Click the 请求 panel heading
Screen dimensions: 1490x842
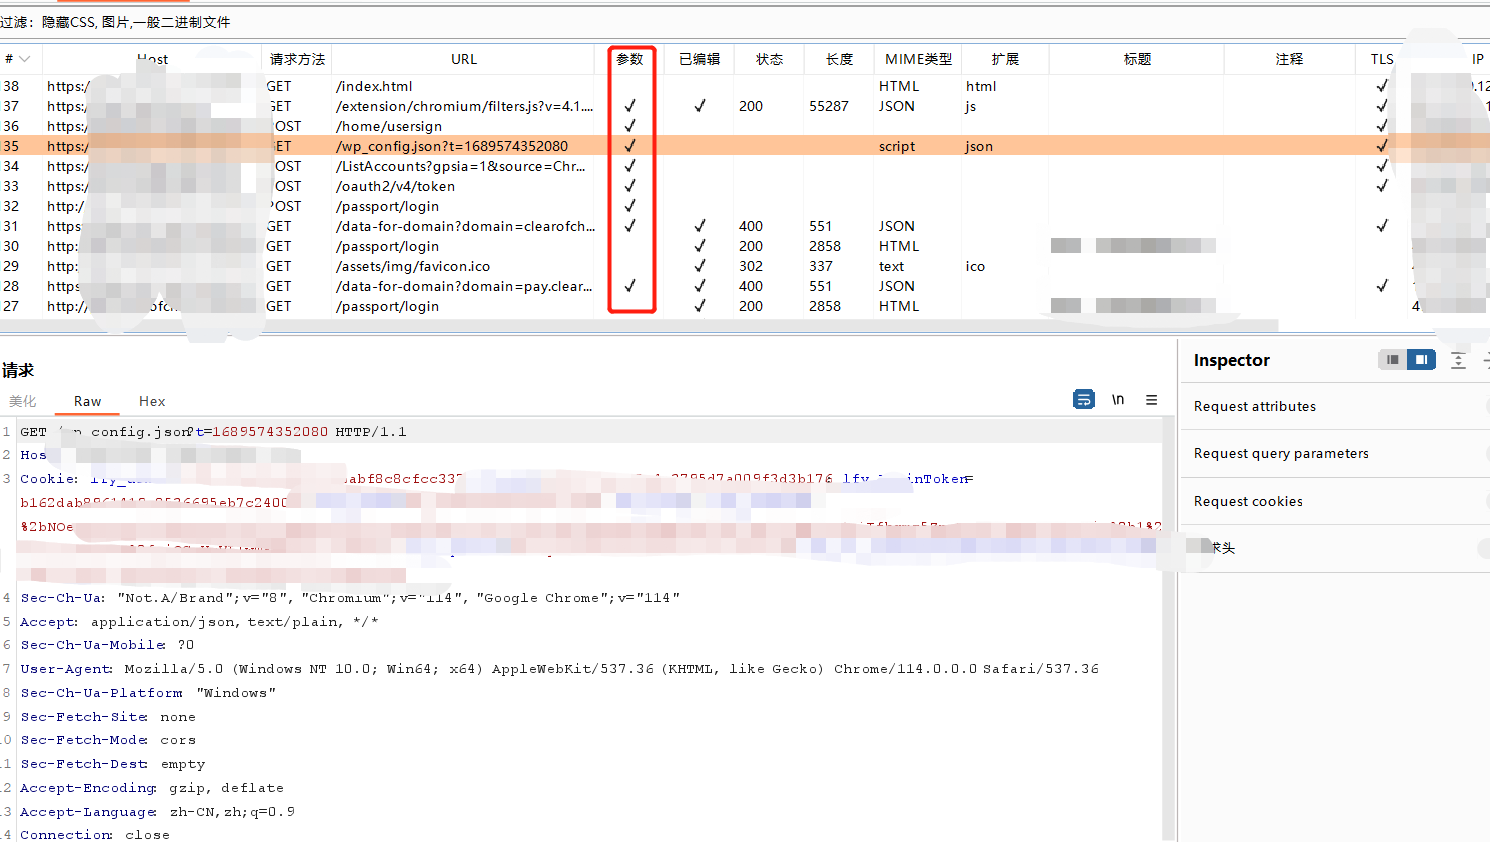point(17,371)
